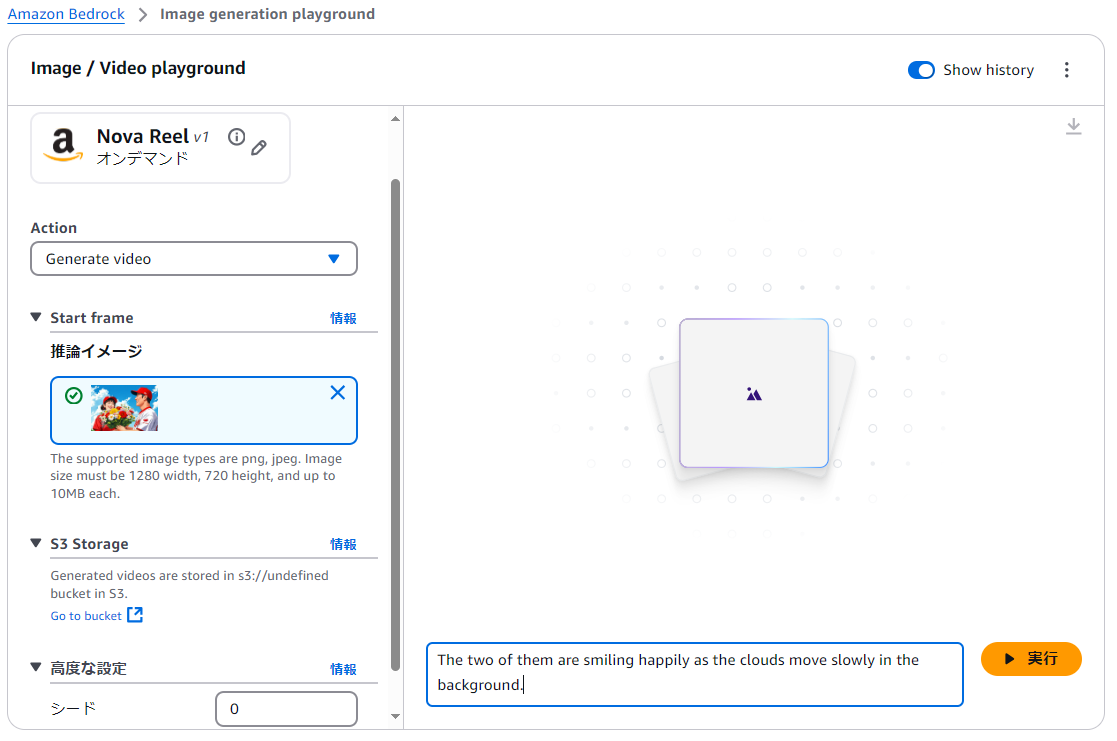Remove the uploaded start frame image

338,393
